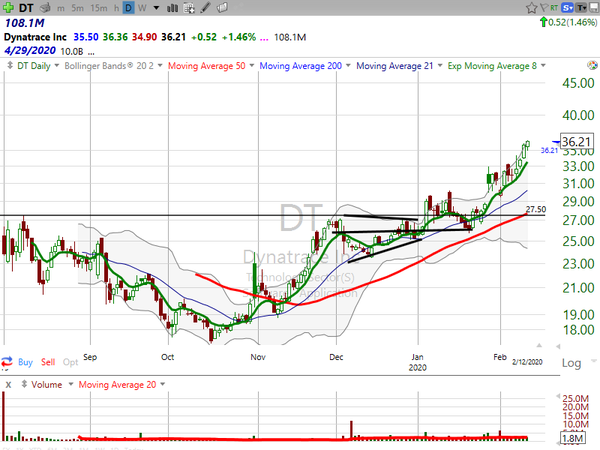
Task: Click the Sell button
Action: (x=48, y=362)
